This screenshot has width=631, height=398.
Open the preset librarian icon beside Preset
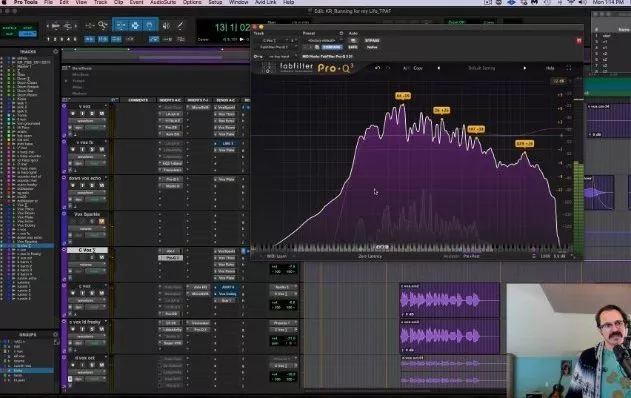pos(341,33)
